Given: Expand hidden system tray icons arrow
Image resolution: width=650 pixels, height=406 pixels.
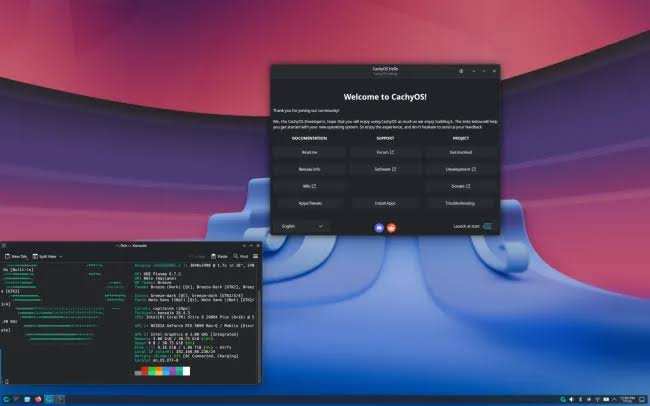Looking at the screenshot, I should 614,399.
